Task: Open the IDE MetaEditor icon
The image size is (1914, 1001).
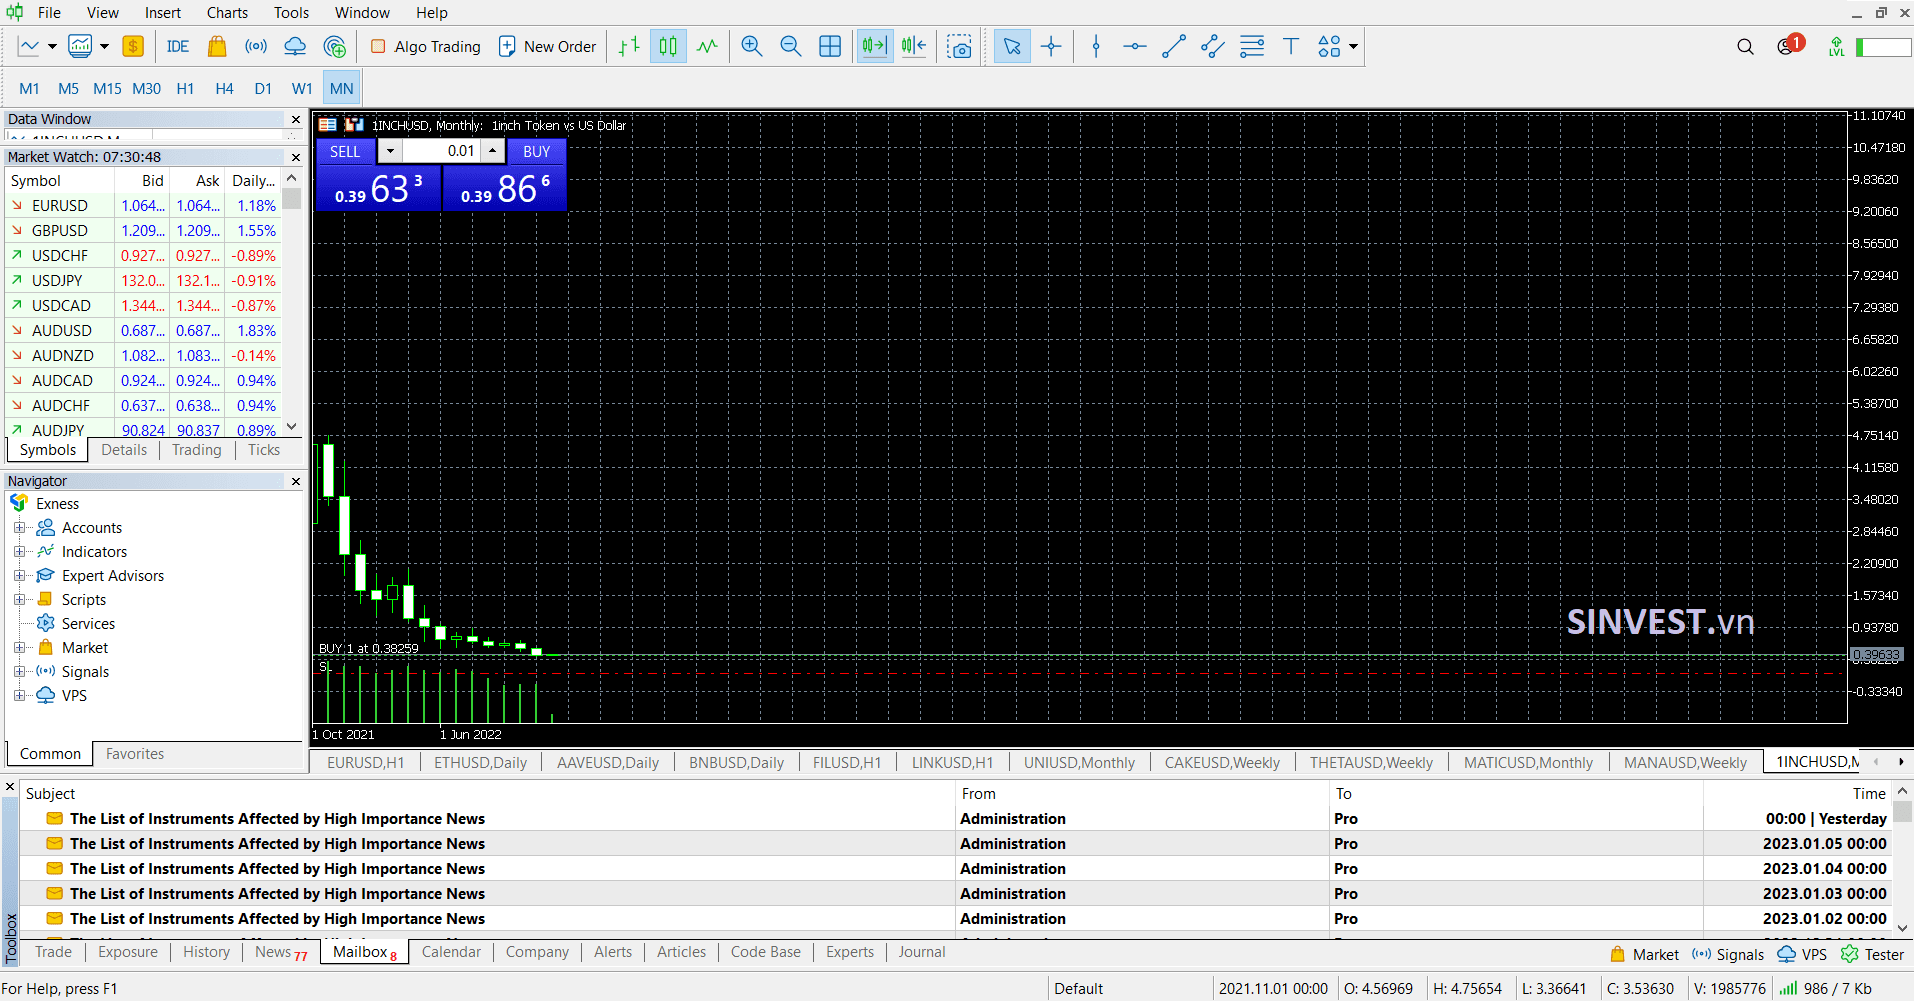Action: click(x=178, y=46)
